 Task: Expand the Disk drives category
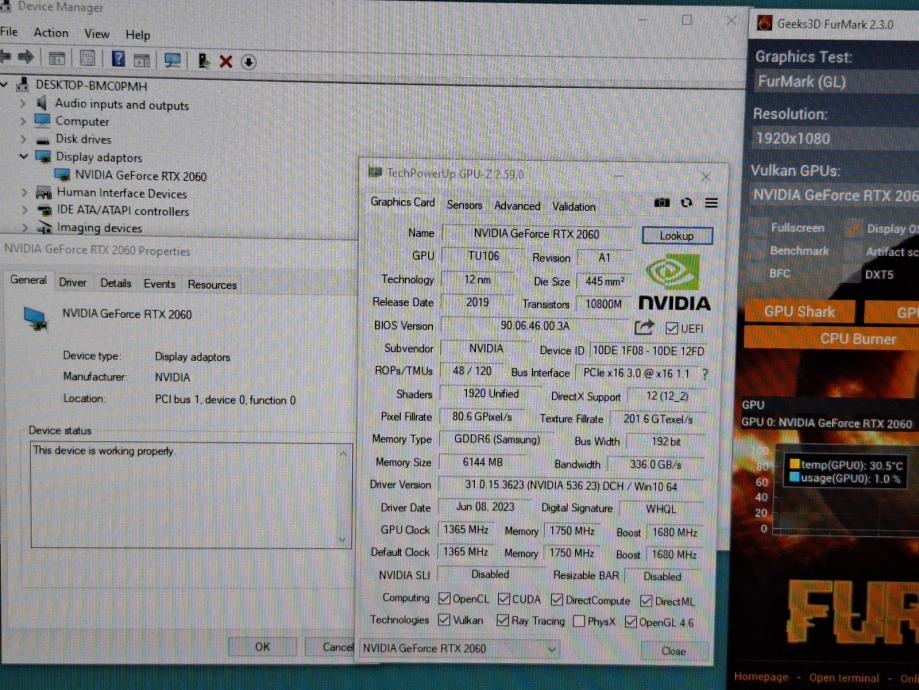23,139
